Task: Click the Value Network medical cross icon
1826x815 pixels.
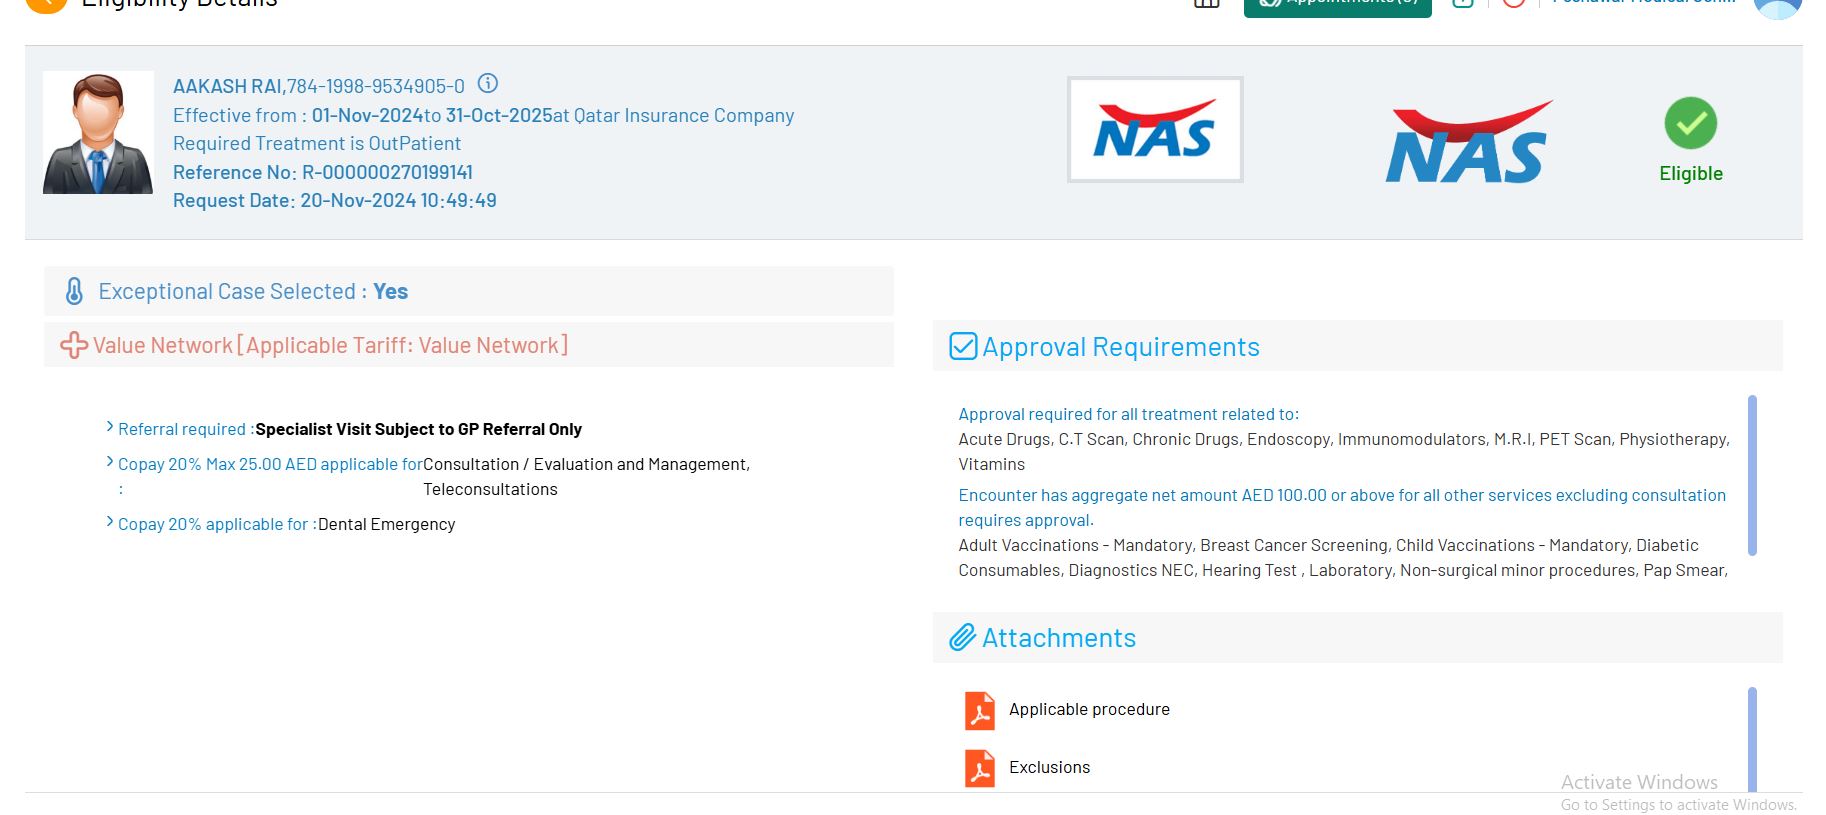Action: [74, 345]
